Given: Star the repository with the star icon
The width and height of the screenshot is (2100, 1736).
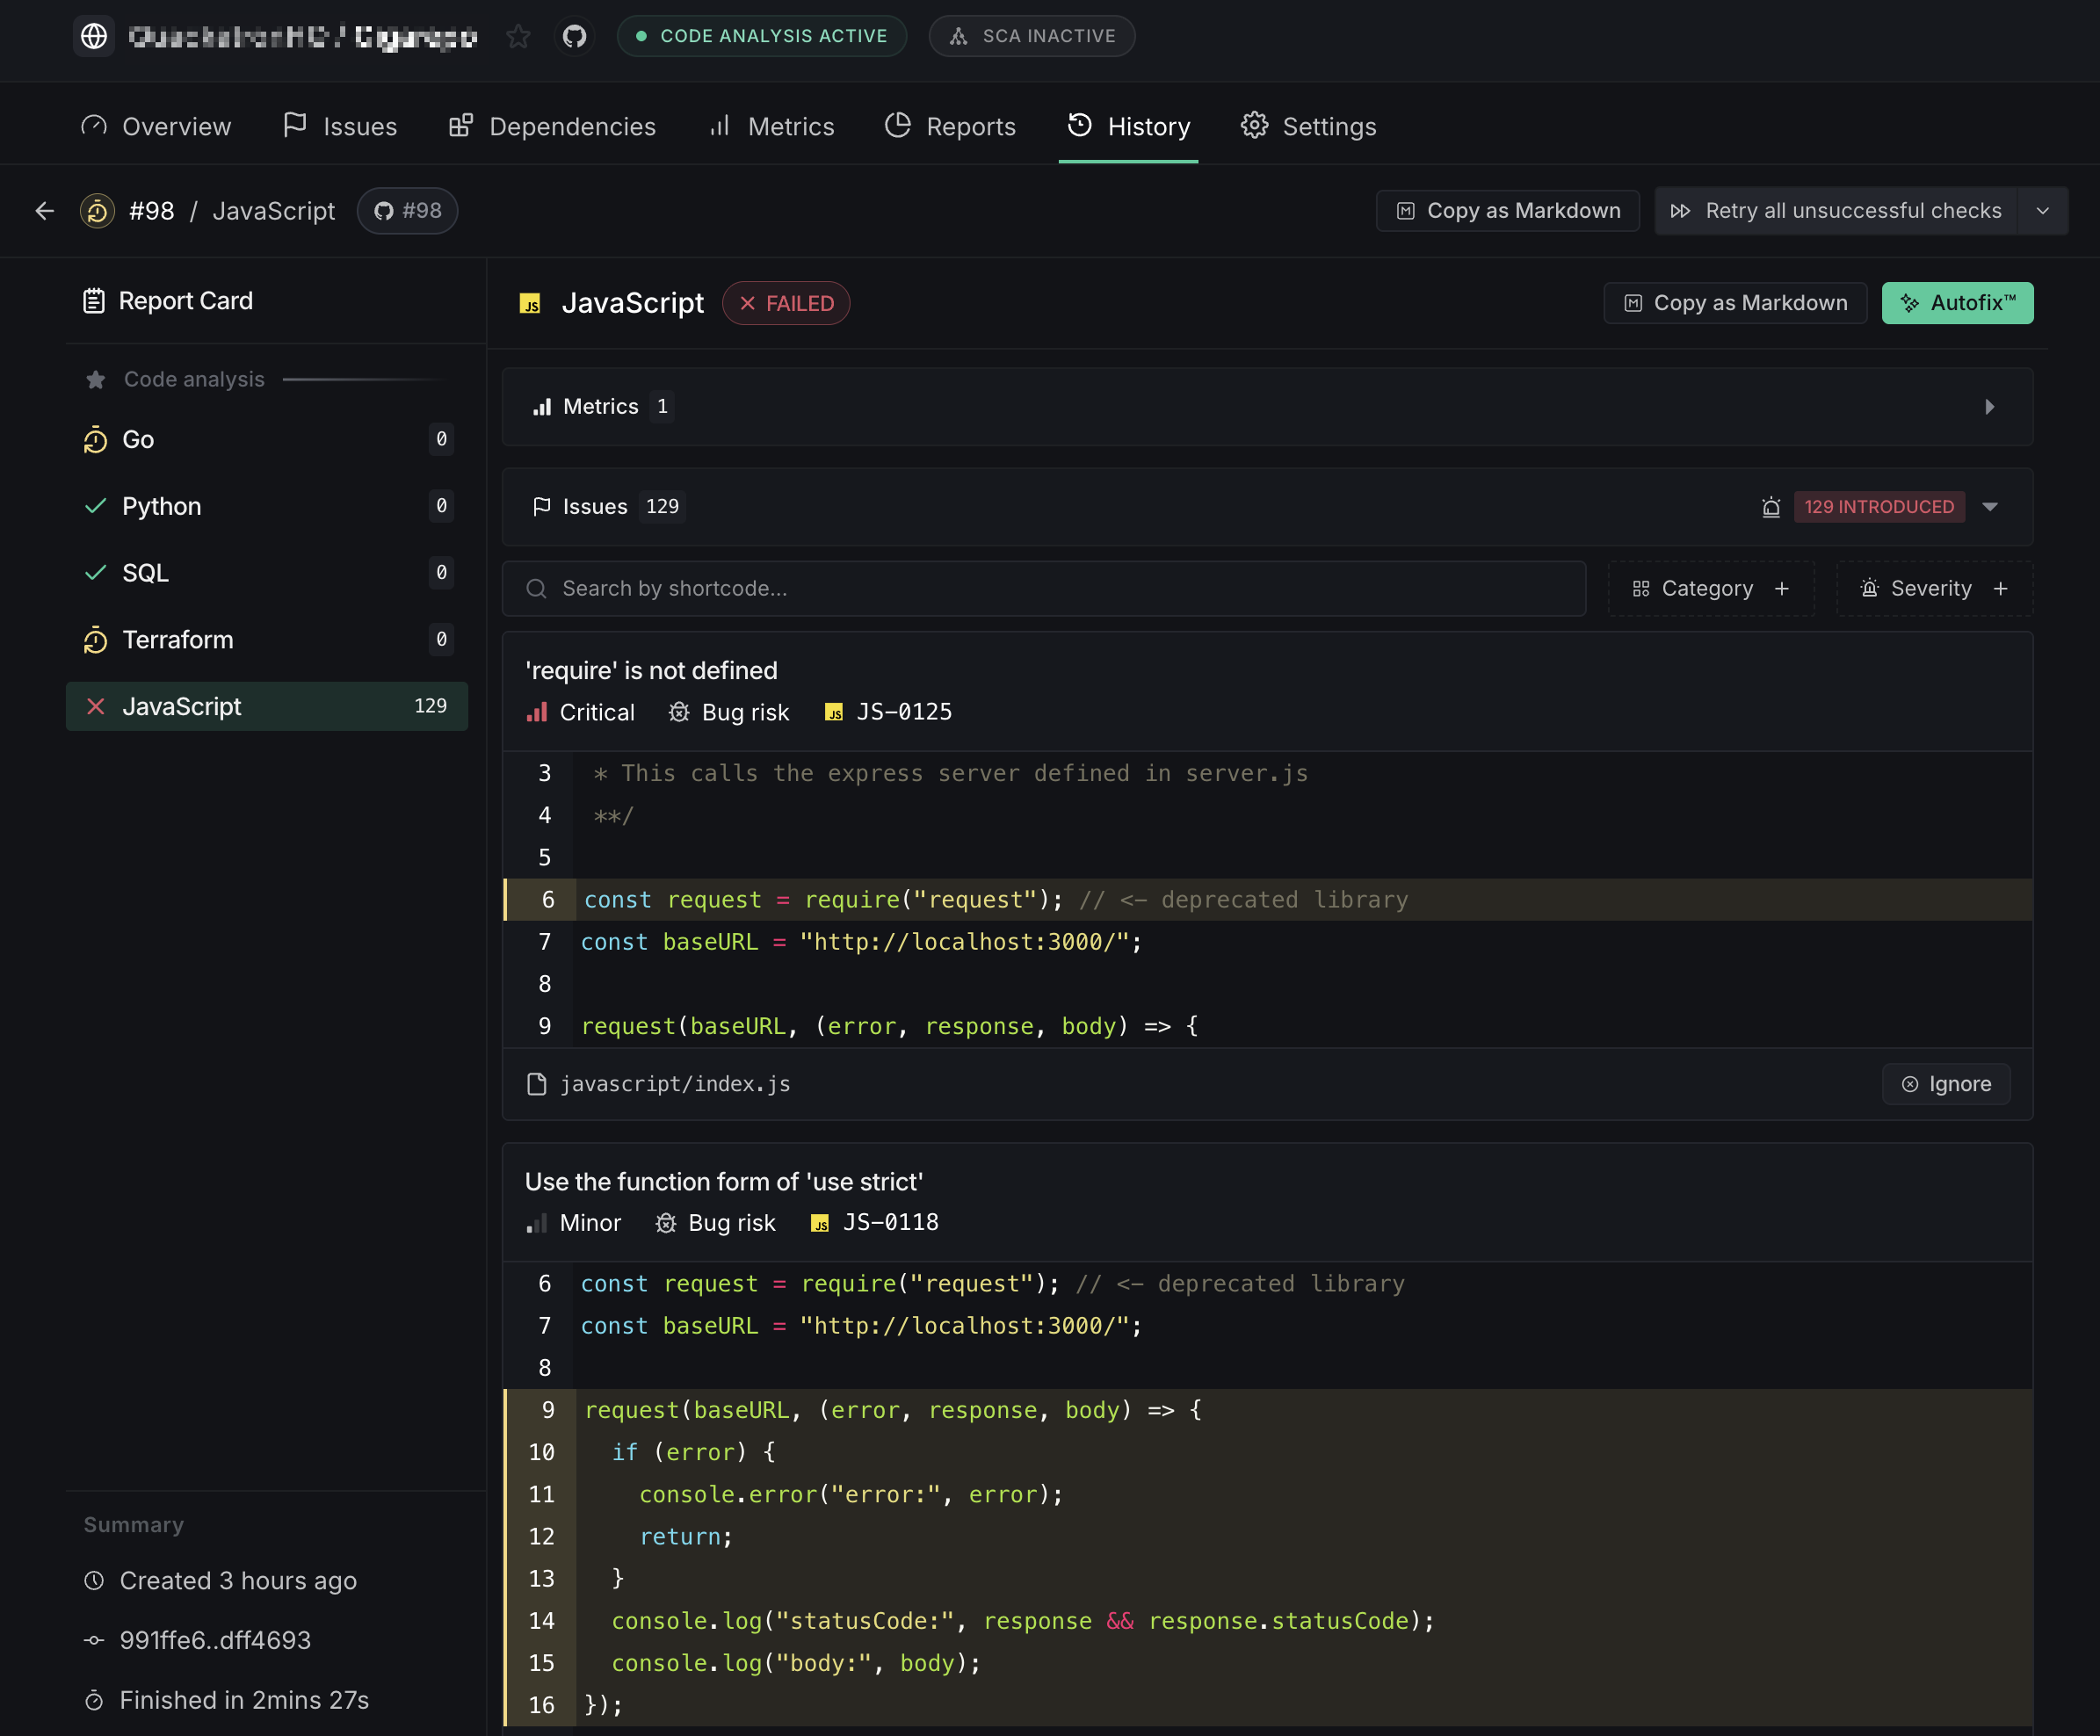Looking at the screenshot, I should [x=518, y=37].
